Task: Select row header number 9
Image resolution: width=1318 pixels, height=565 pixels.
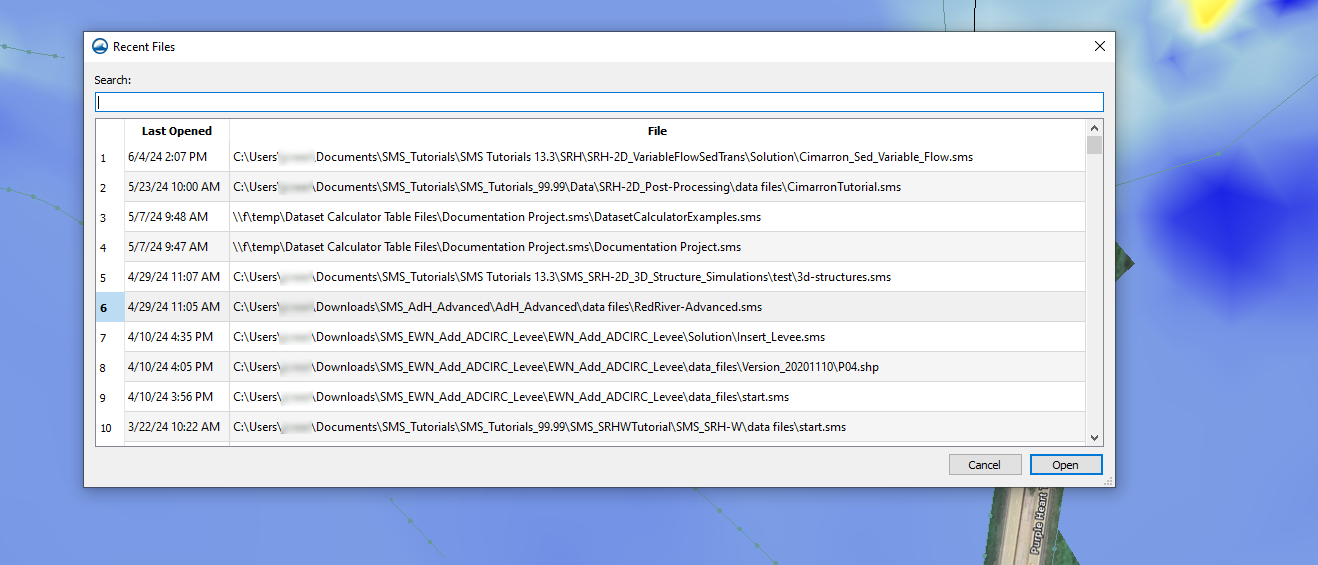Action: pos(110,397)
